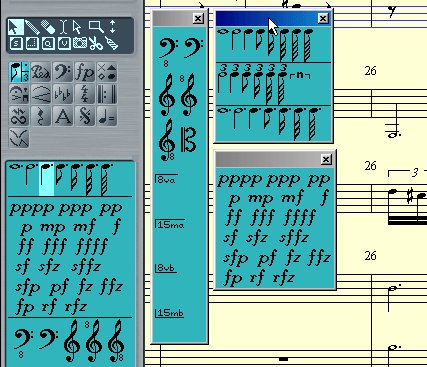
Task: Select the 8va octave line symbol
Action: (x=166, y=180)
